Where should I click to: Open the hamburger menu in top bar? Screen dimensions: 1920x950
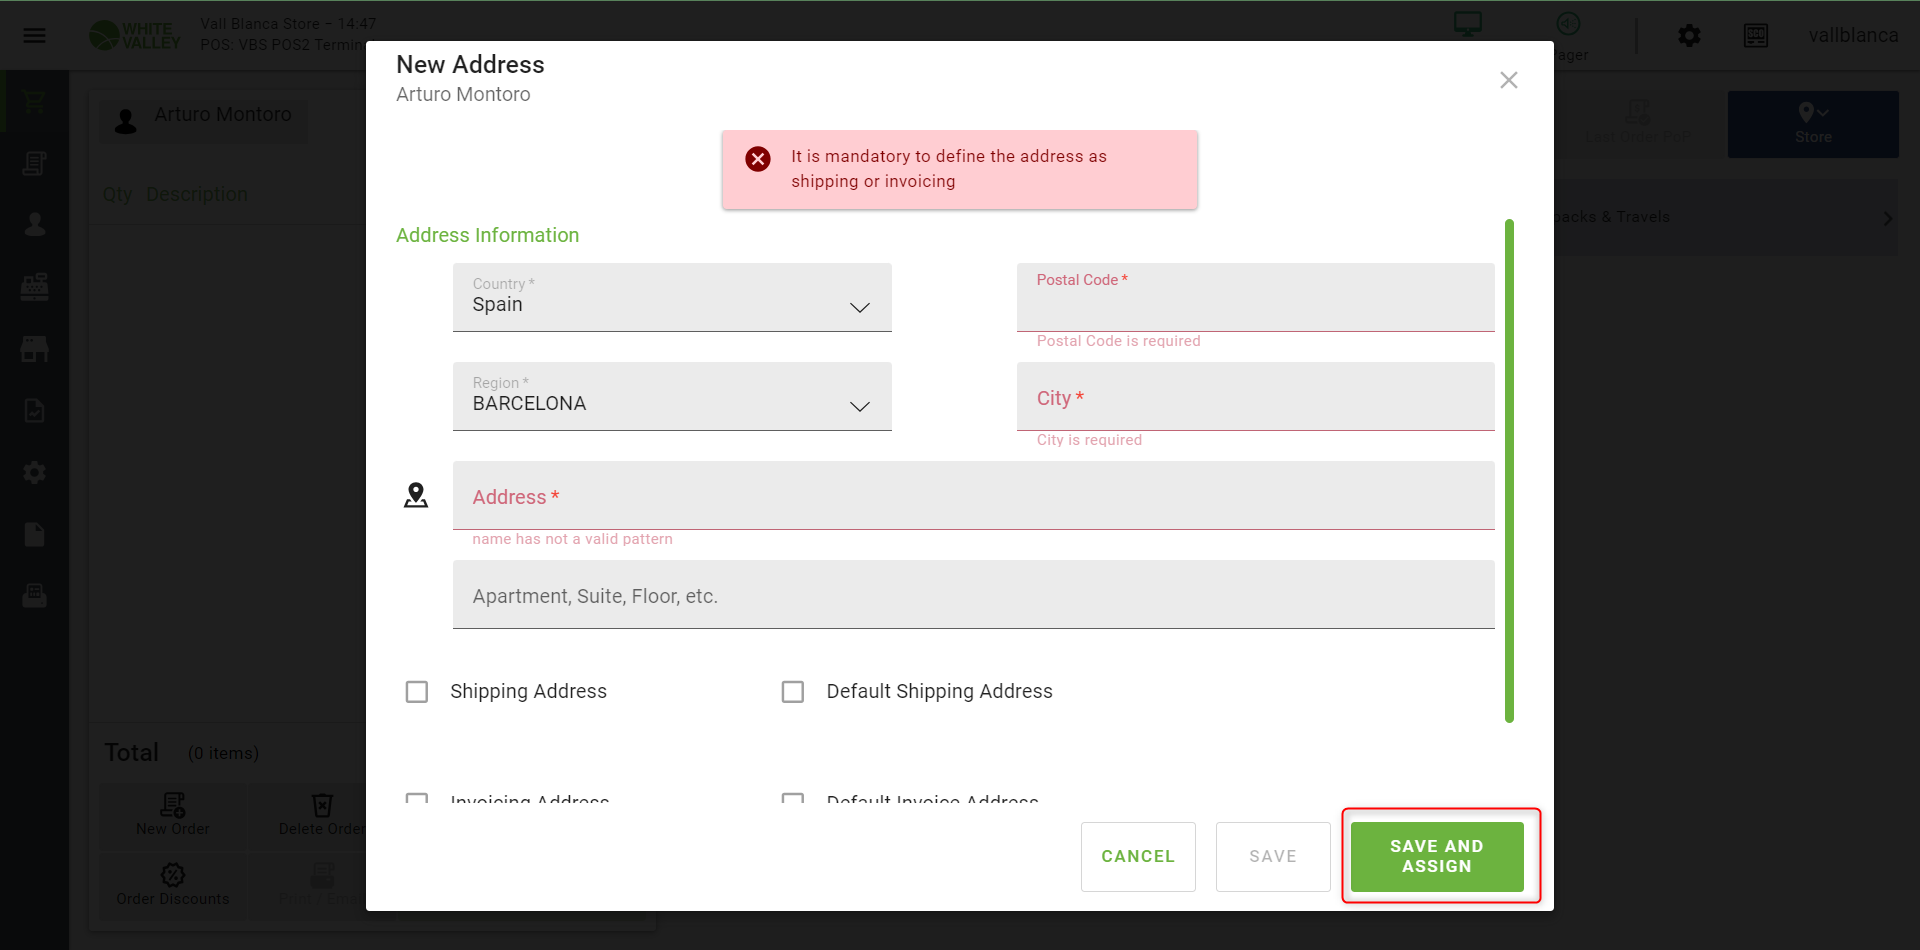click(35, 36)
